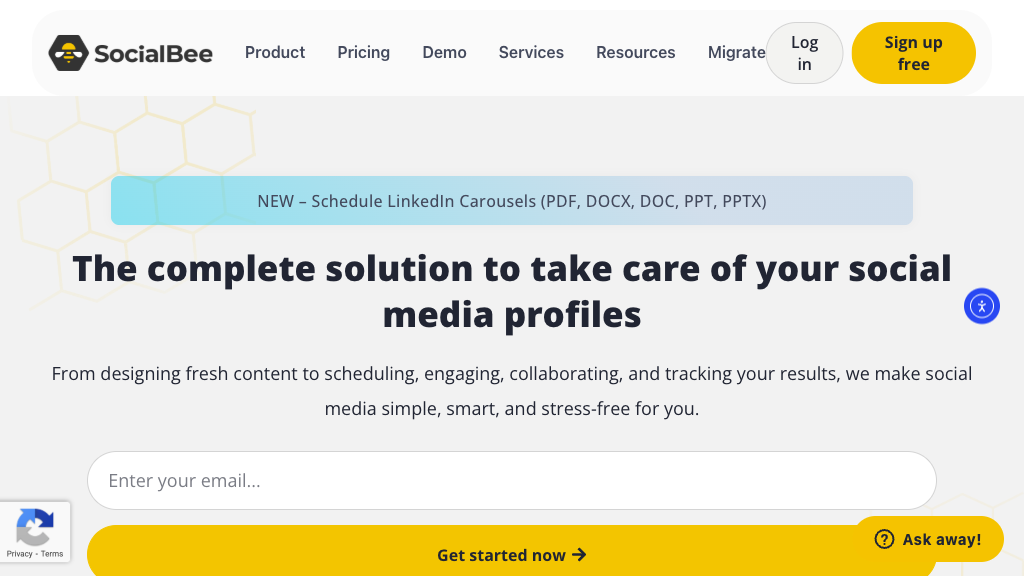
Task: Select the Demo item in the navigation bar
Action: 444,52
